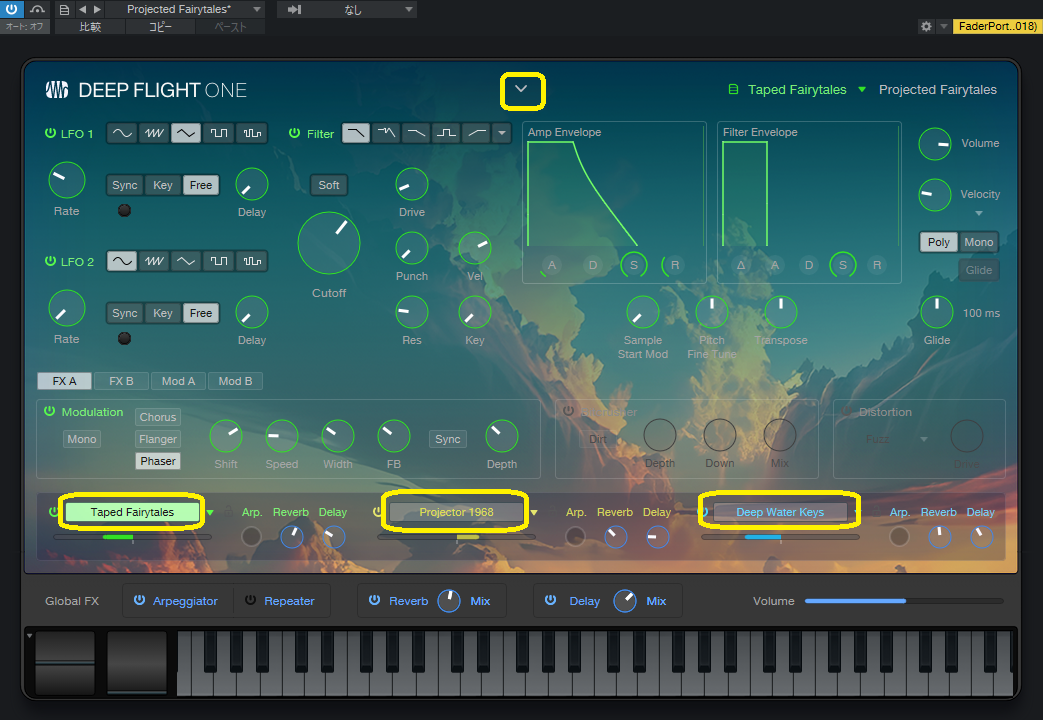Image resolution: width=1043 pixels, height=720 pixels.
Task: Click the Soft filter button
Action: point(329,185)
